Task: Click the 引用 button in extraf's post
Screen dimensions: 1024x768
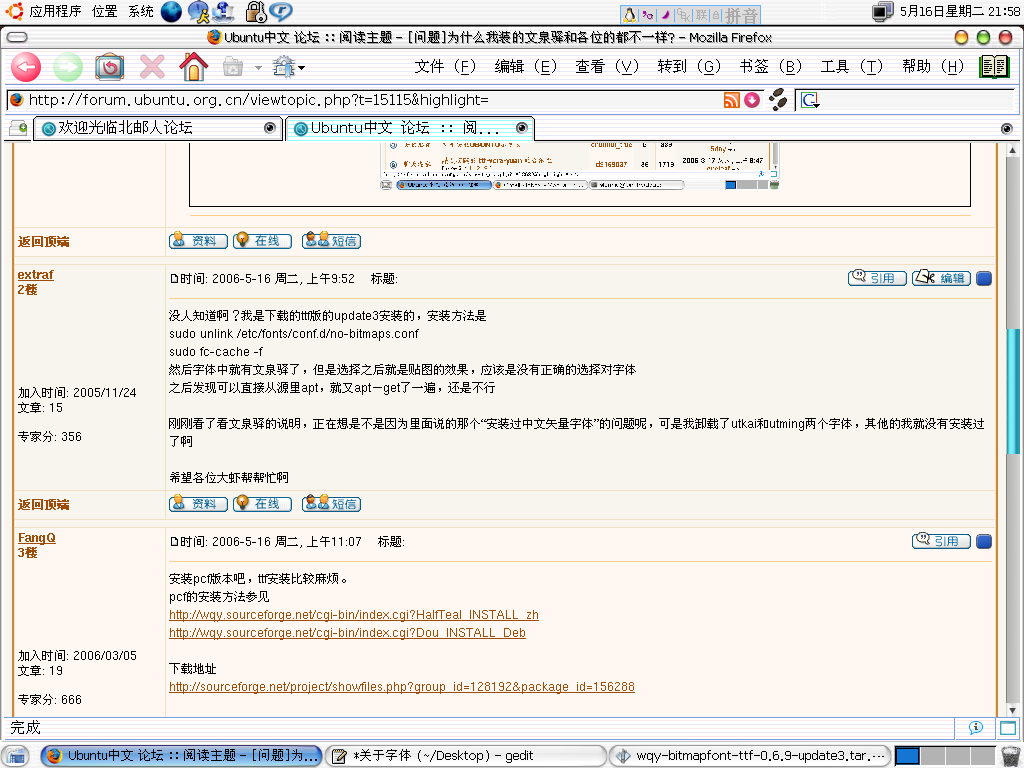Action: click(877, 278)
